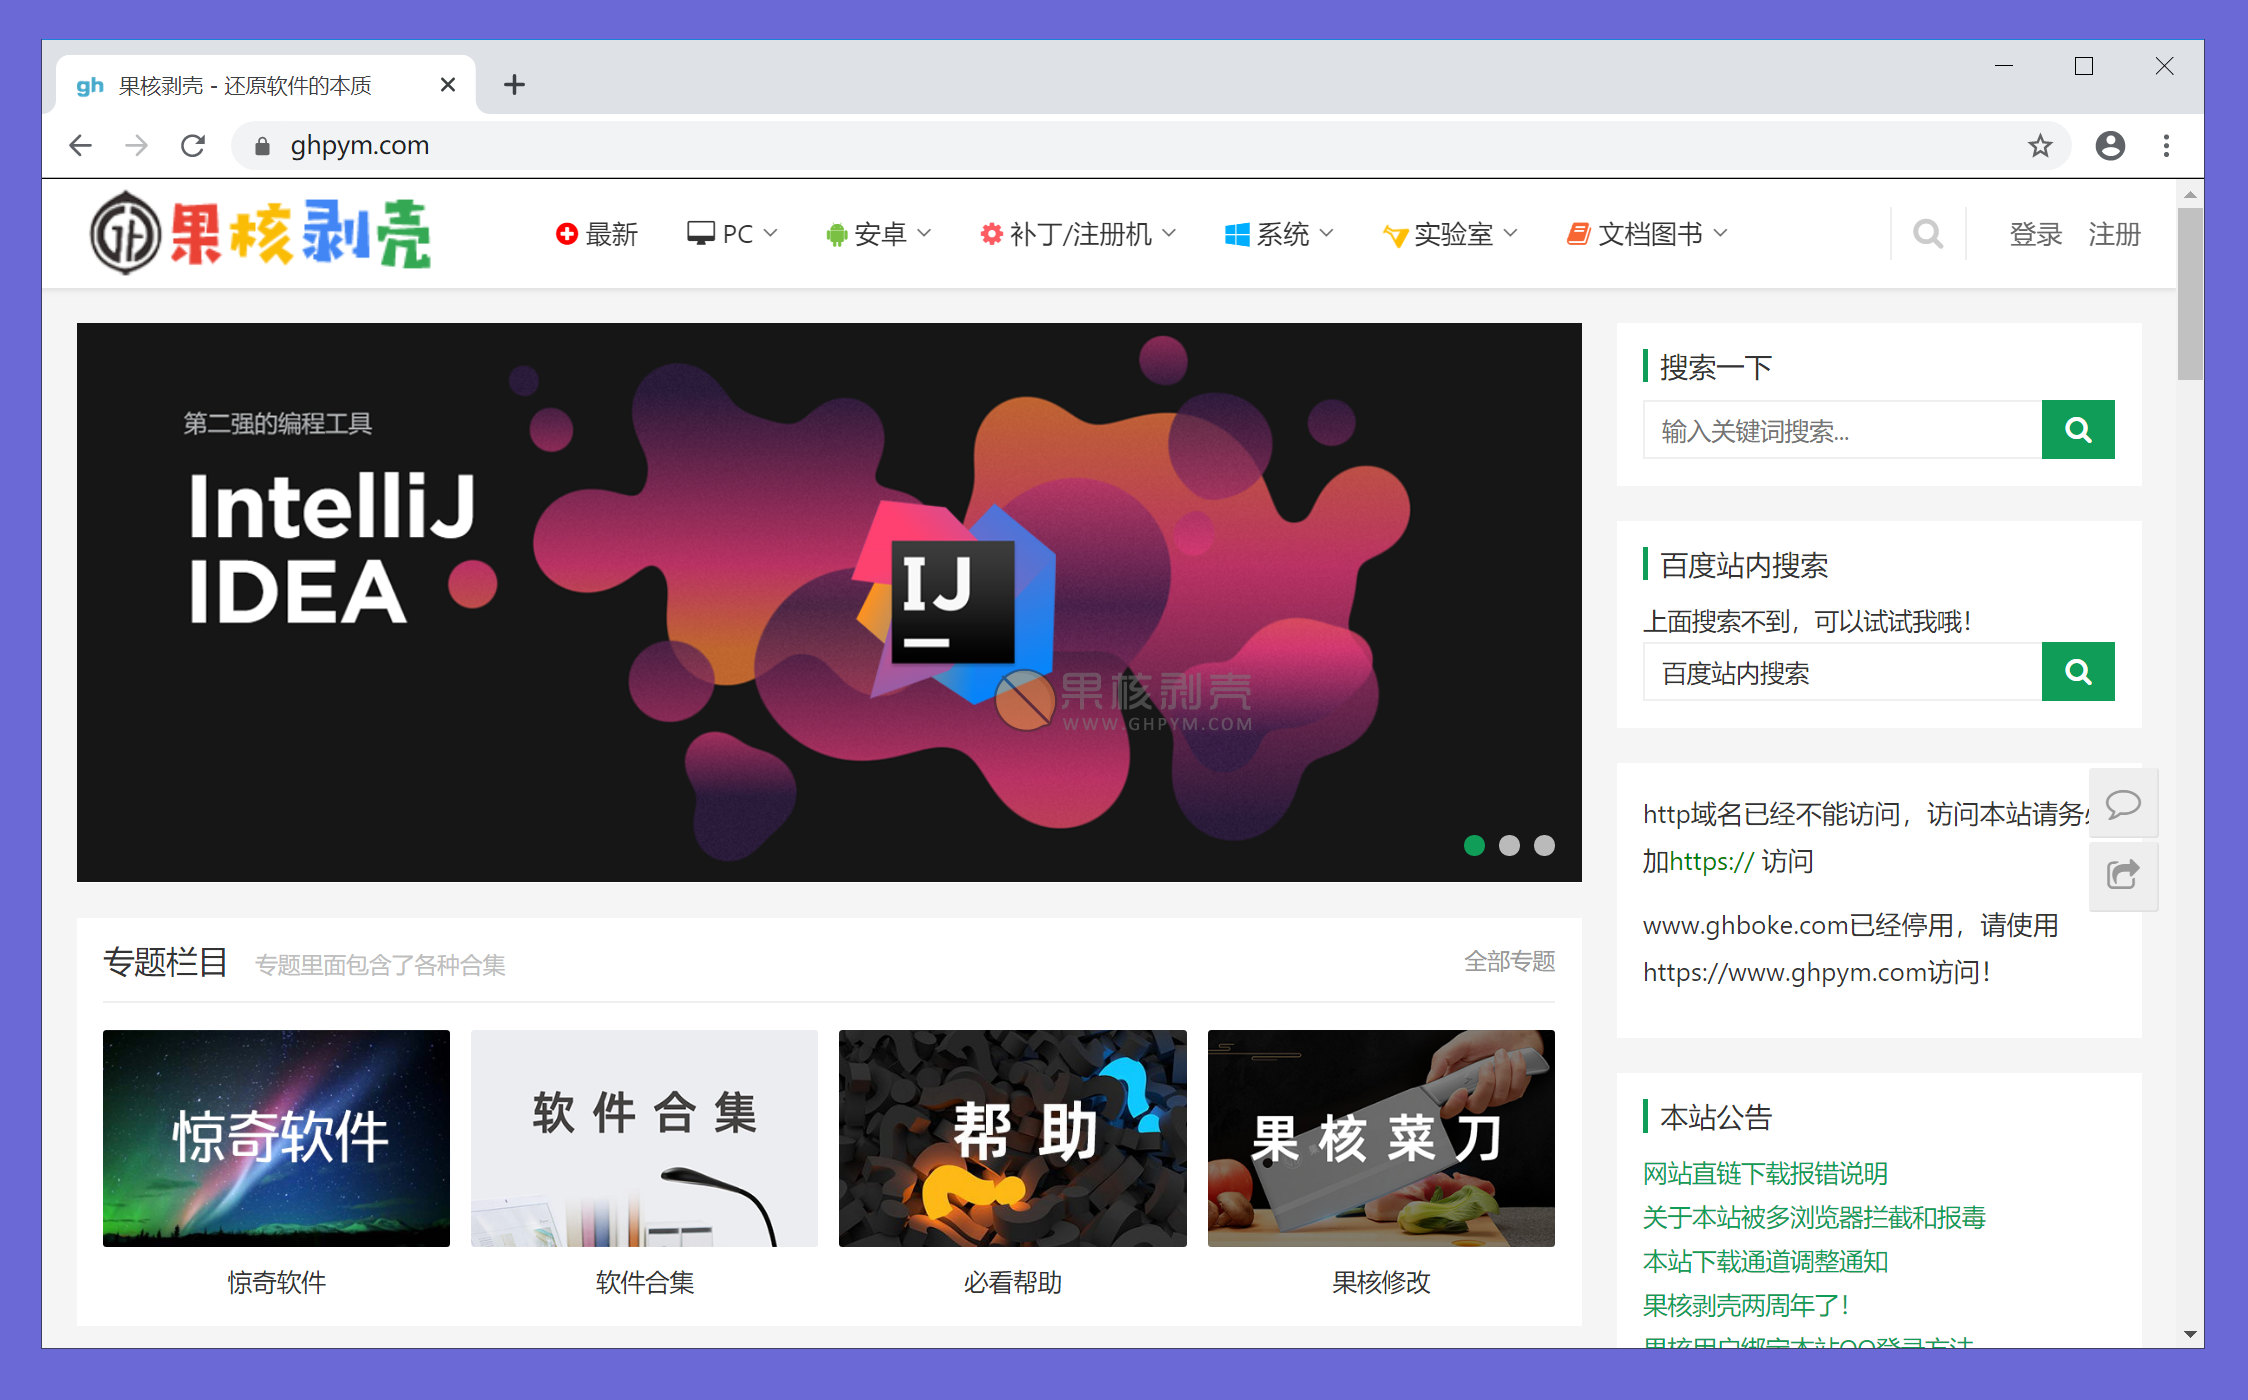
Task: Open announcement 本站下载通道调整通知
Action: 1765,1261
